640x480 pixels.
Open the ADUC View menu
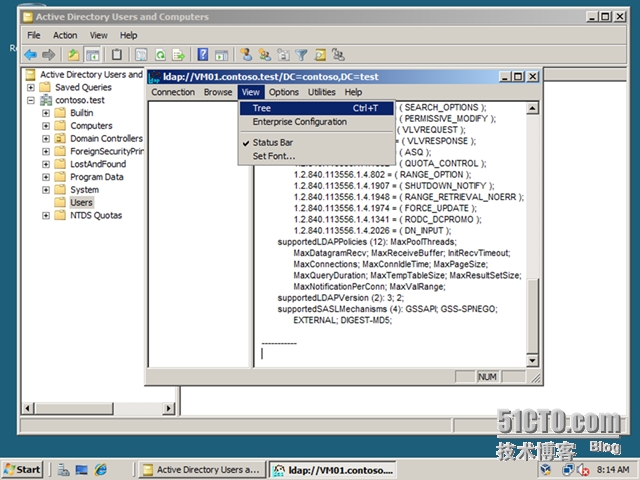click(x=99, y=36)
